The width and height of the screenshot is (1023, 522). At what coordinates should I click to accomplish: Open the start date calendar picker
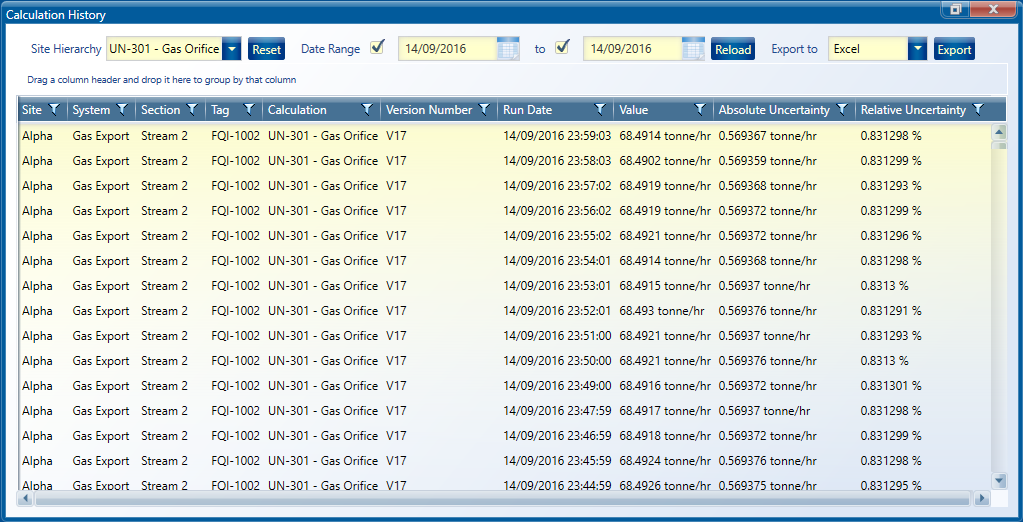pyautogui.click(x=508, y=49)
